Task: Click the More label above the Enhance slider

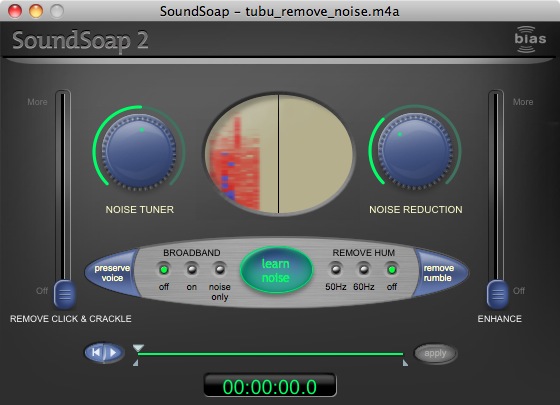Action: [x=523, y=102]
